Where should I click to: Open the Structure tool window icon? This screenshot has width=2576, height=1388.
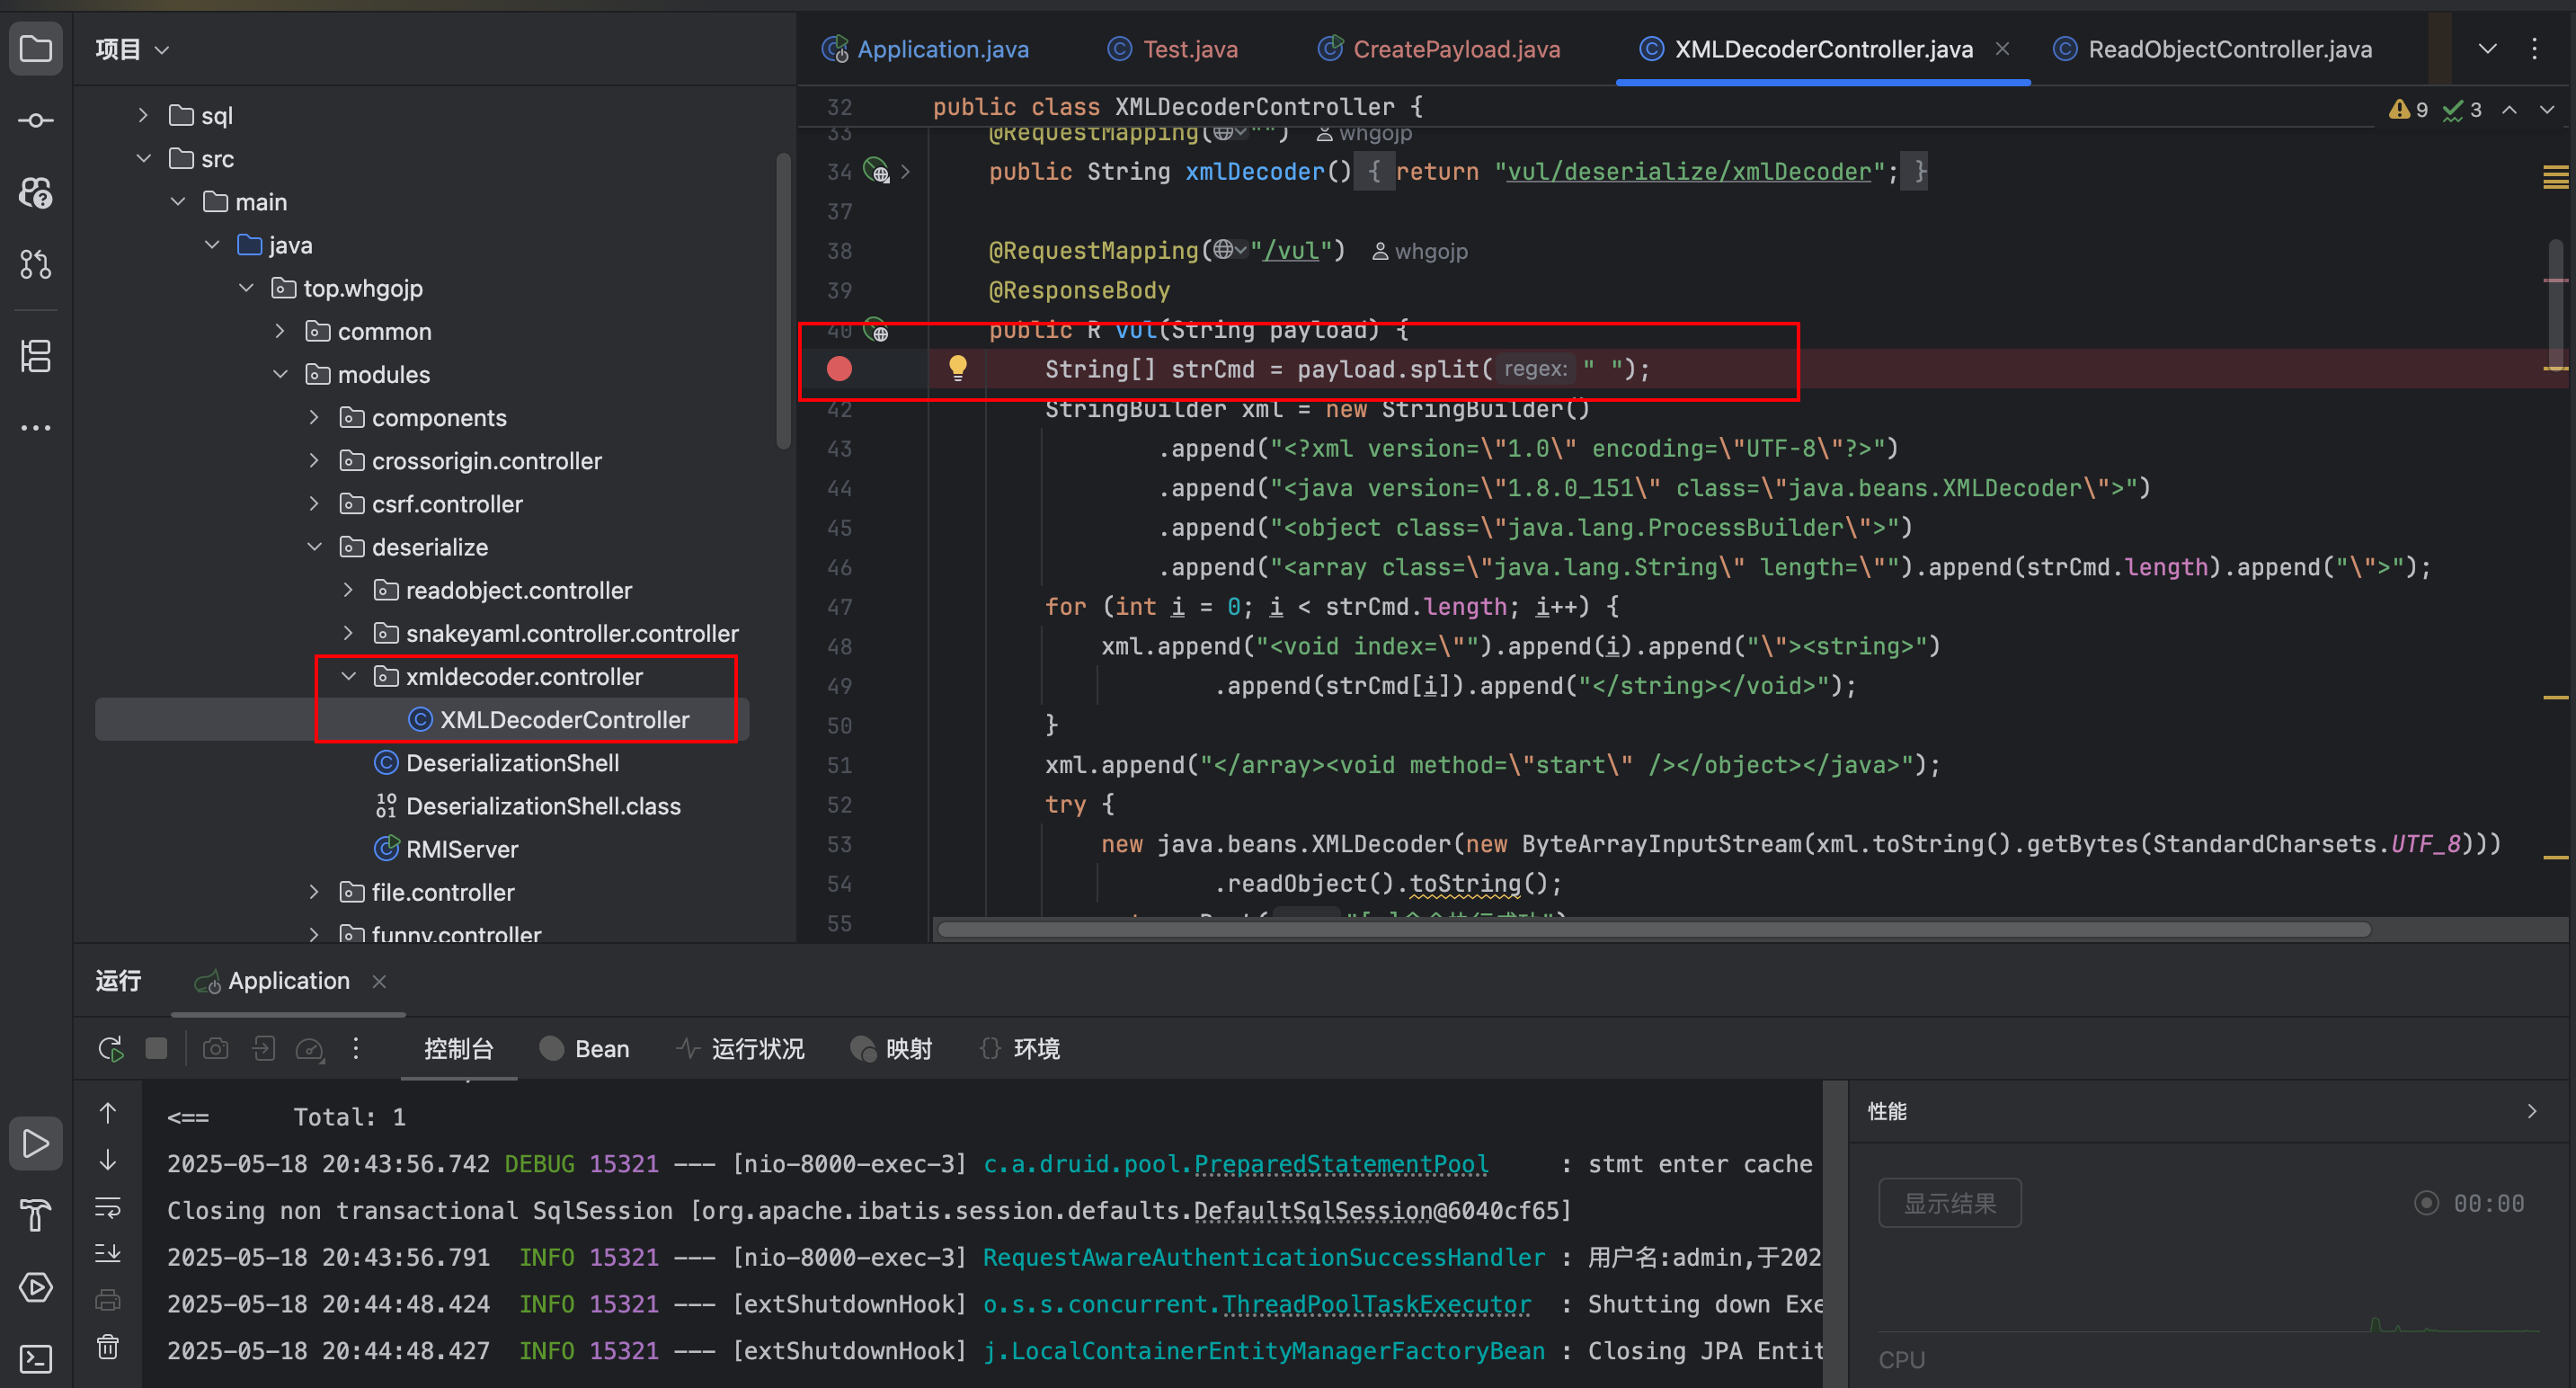pyautogui.click(x=36, y=356)
